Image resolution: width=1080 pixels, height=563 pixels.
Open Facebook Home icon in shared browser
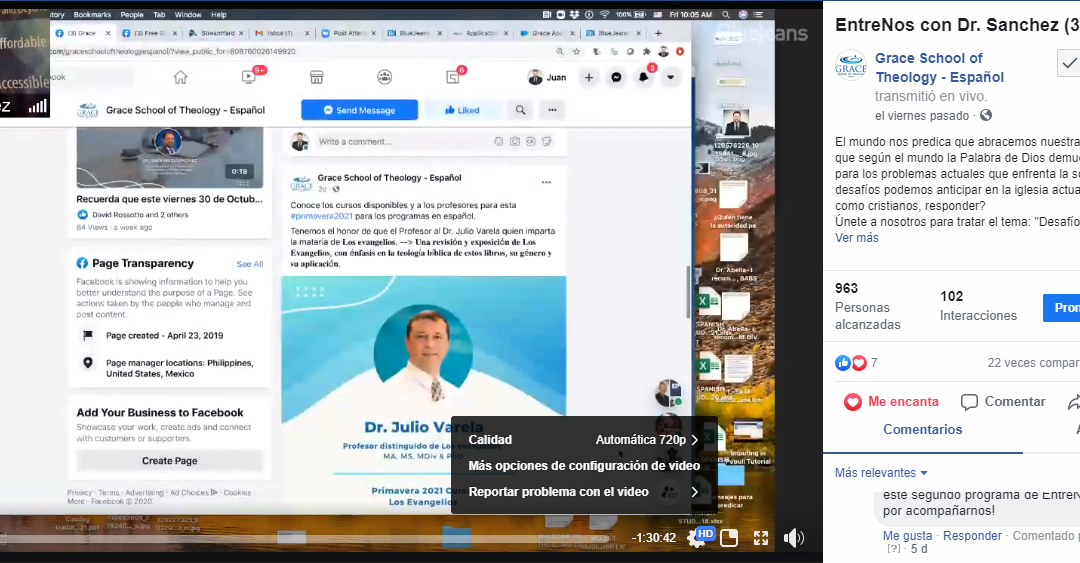click(180, 77)
